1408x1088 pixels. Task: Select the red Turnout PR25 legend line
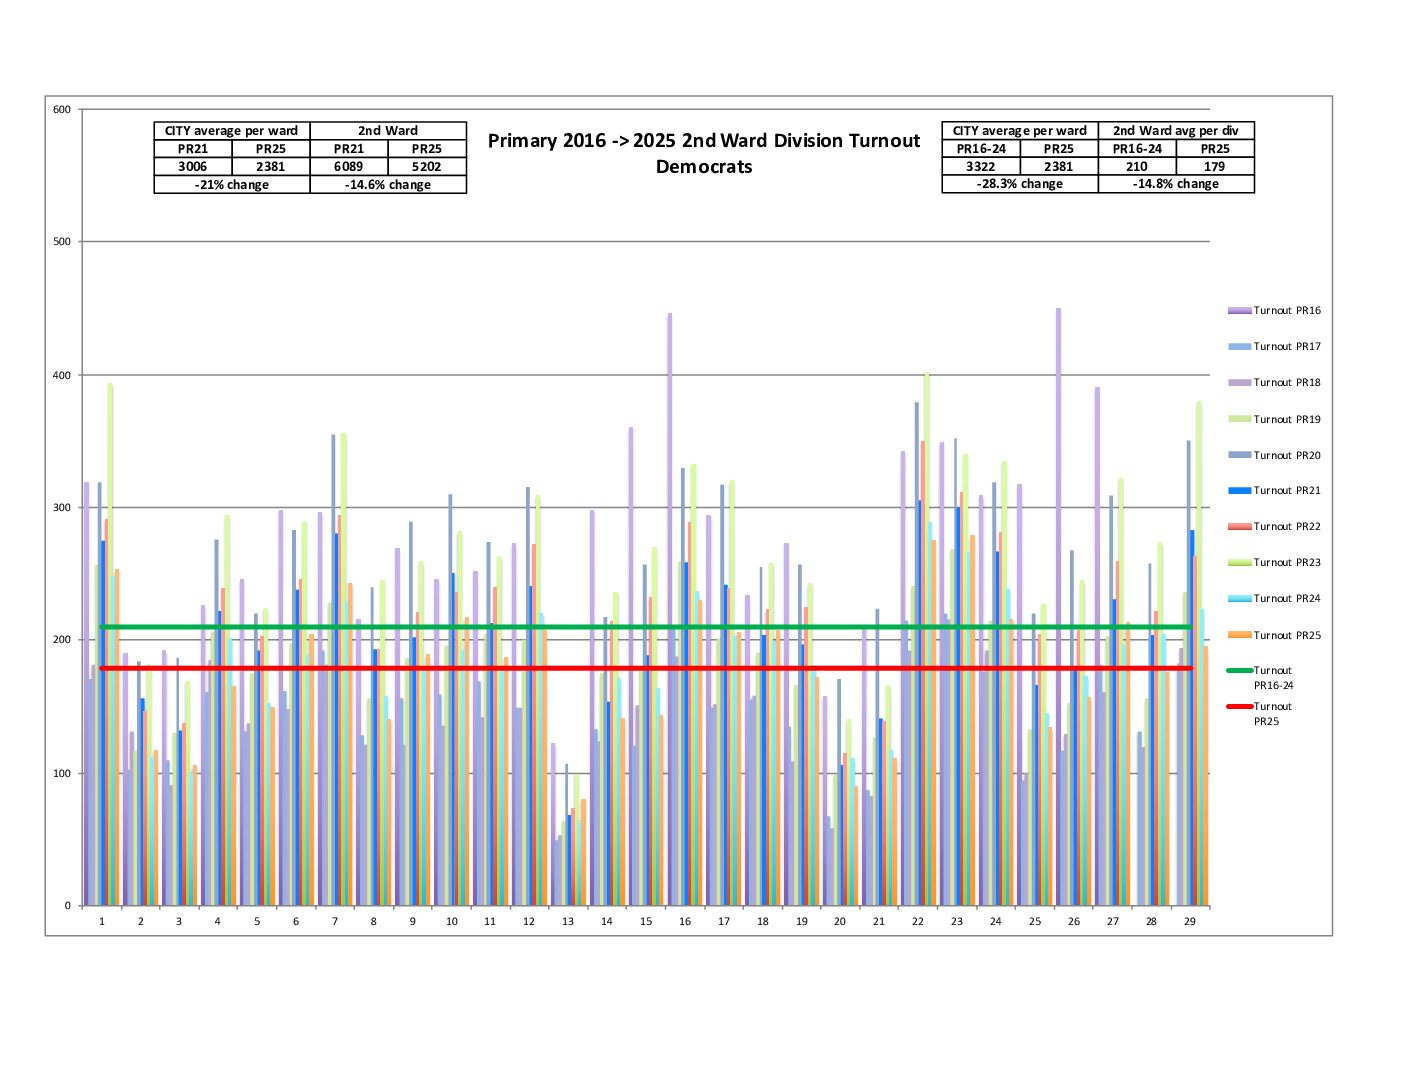pos(1239,707)
